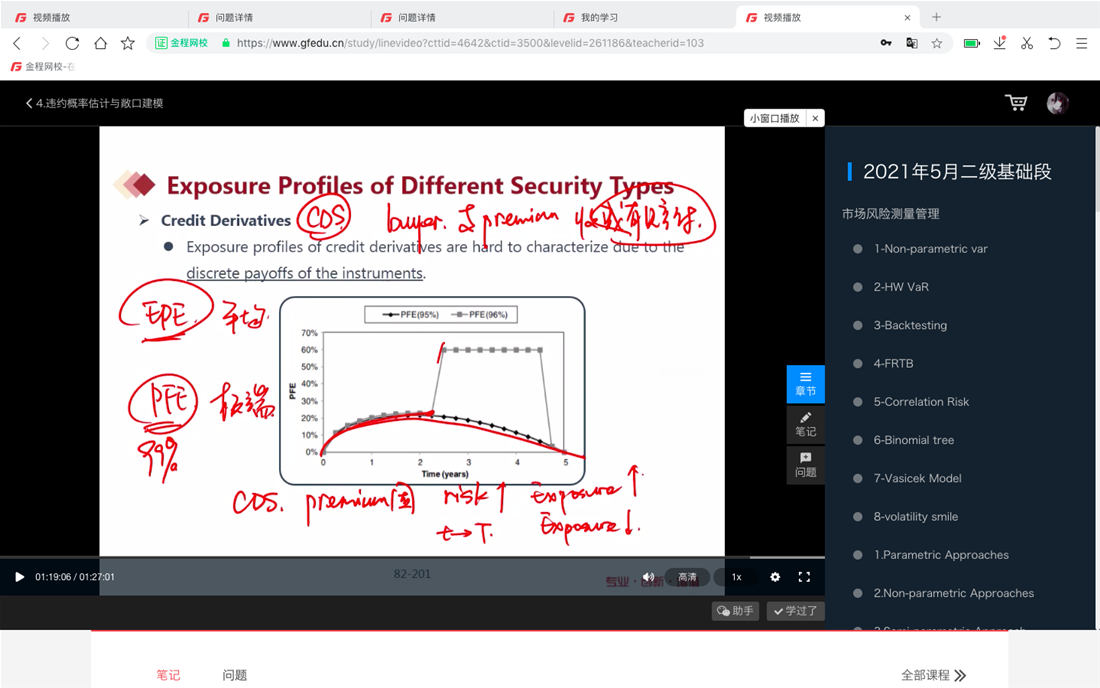1100x688 pixels.
Task: Reload the current page
Action: click(72, 43)
